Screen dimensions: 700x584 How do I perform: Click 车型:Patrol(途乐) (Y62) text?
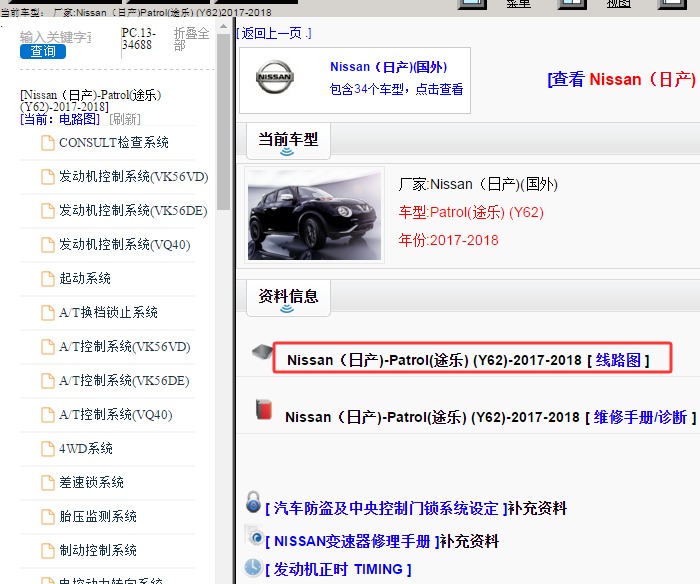(471, 212)
